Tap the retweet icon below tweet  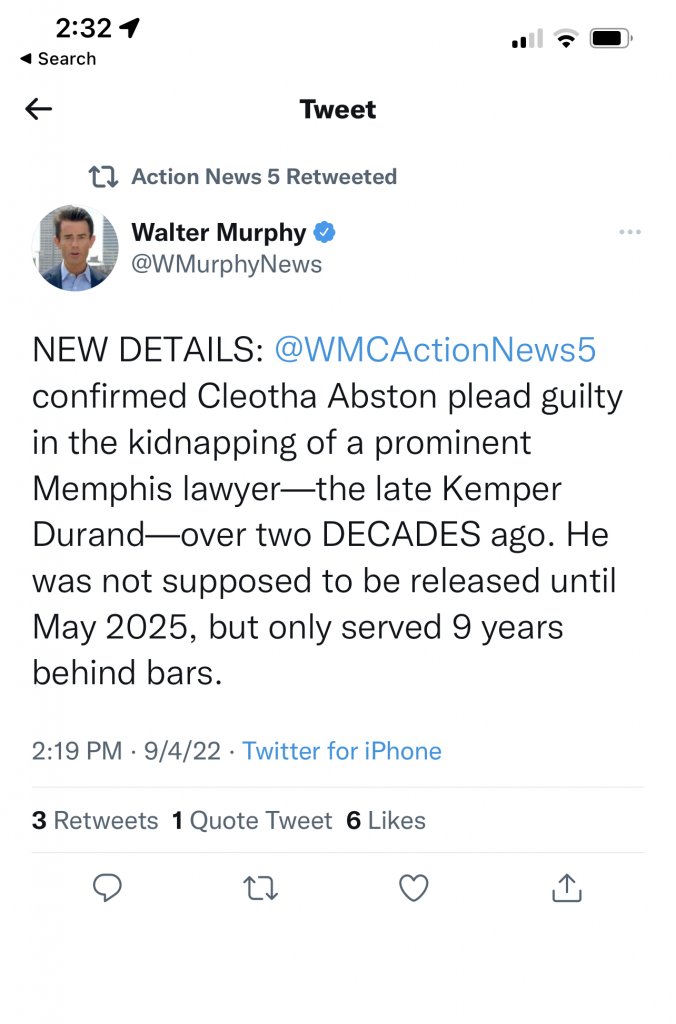[261, 887]
